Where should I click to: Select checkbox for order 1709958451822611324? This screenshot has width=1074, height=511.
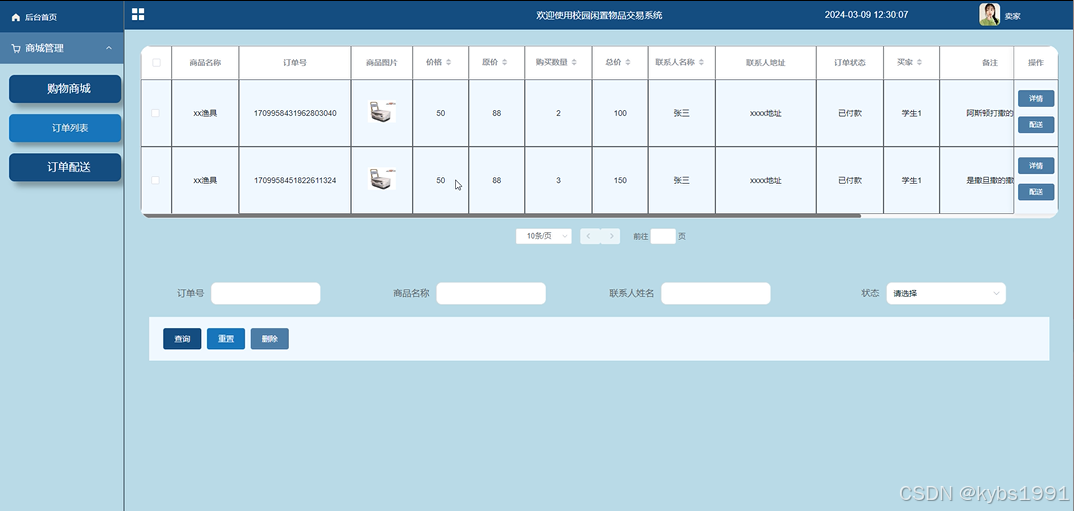(x=155, y=180)
